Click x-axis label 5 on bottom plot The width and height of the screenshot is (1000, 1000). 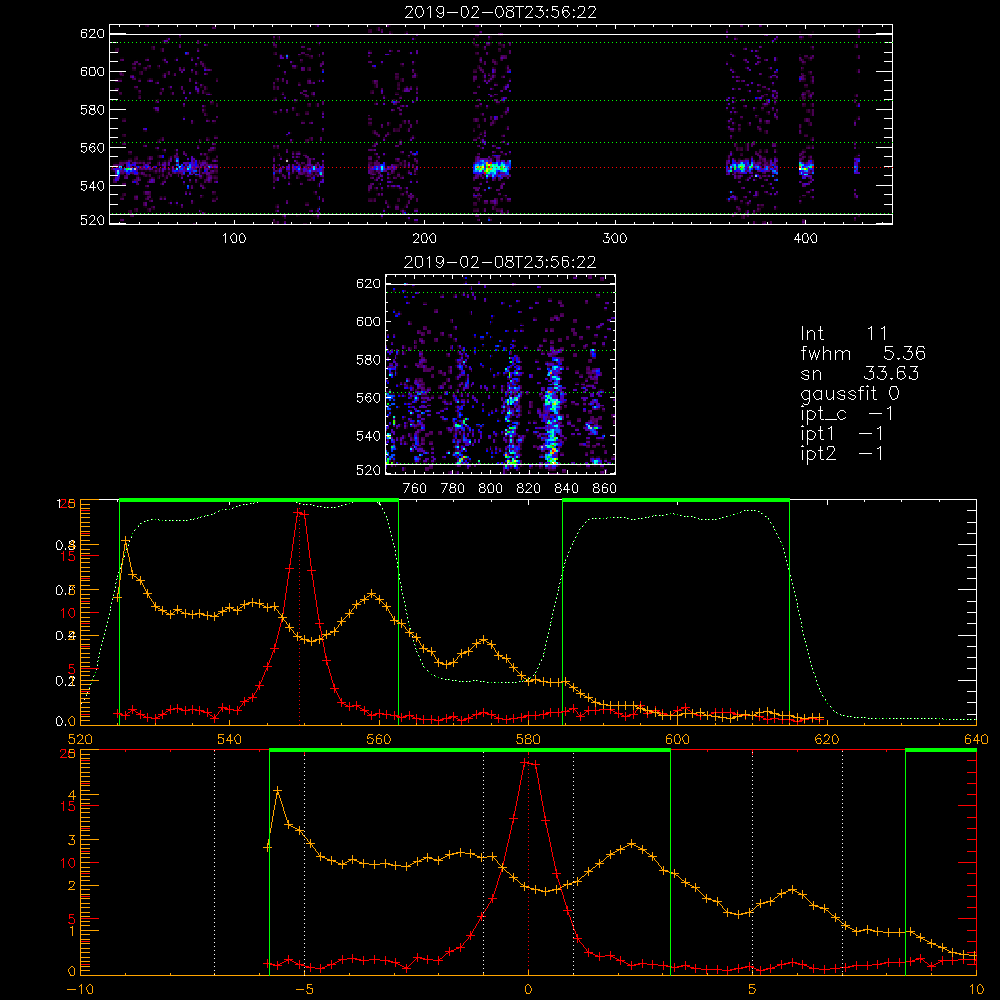coord(753,990)
